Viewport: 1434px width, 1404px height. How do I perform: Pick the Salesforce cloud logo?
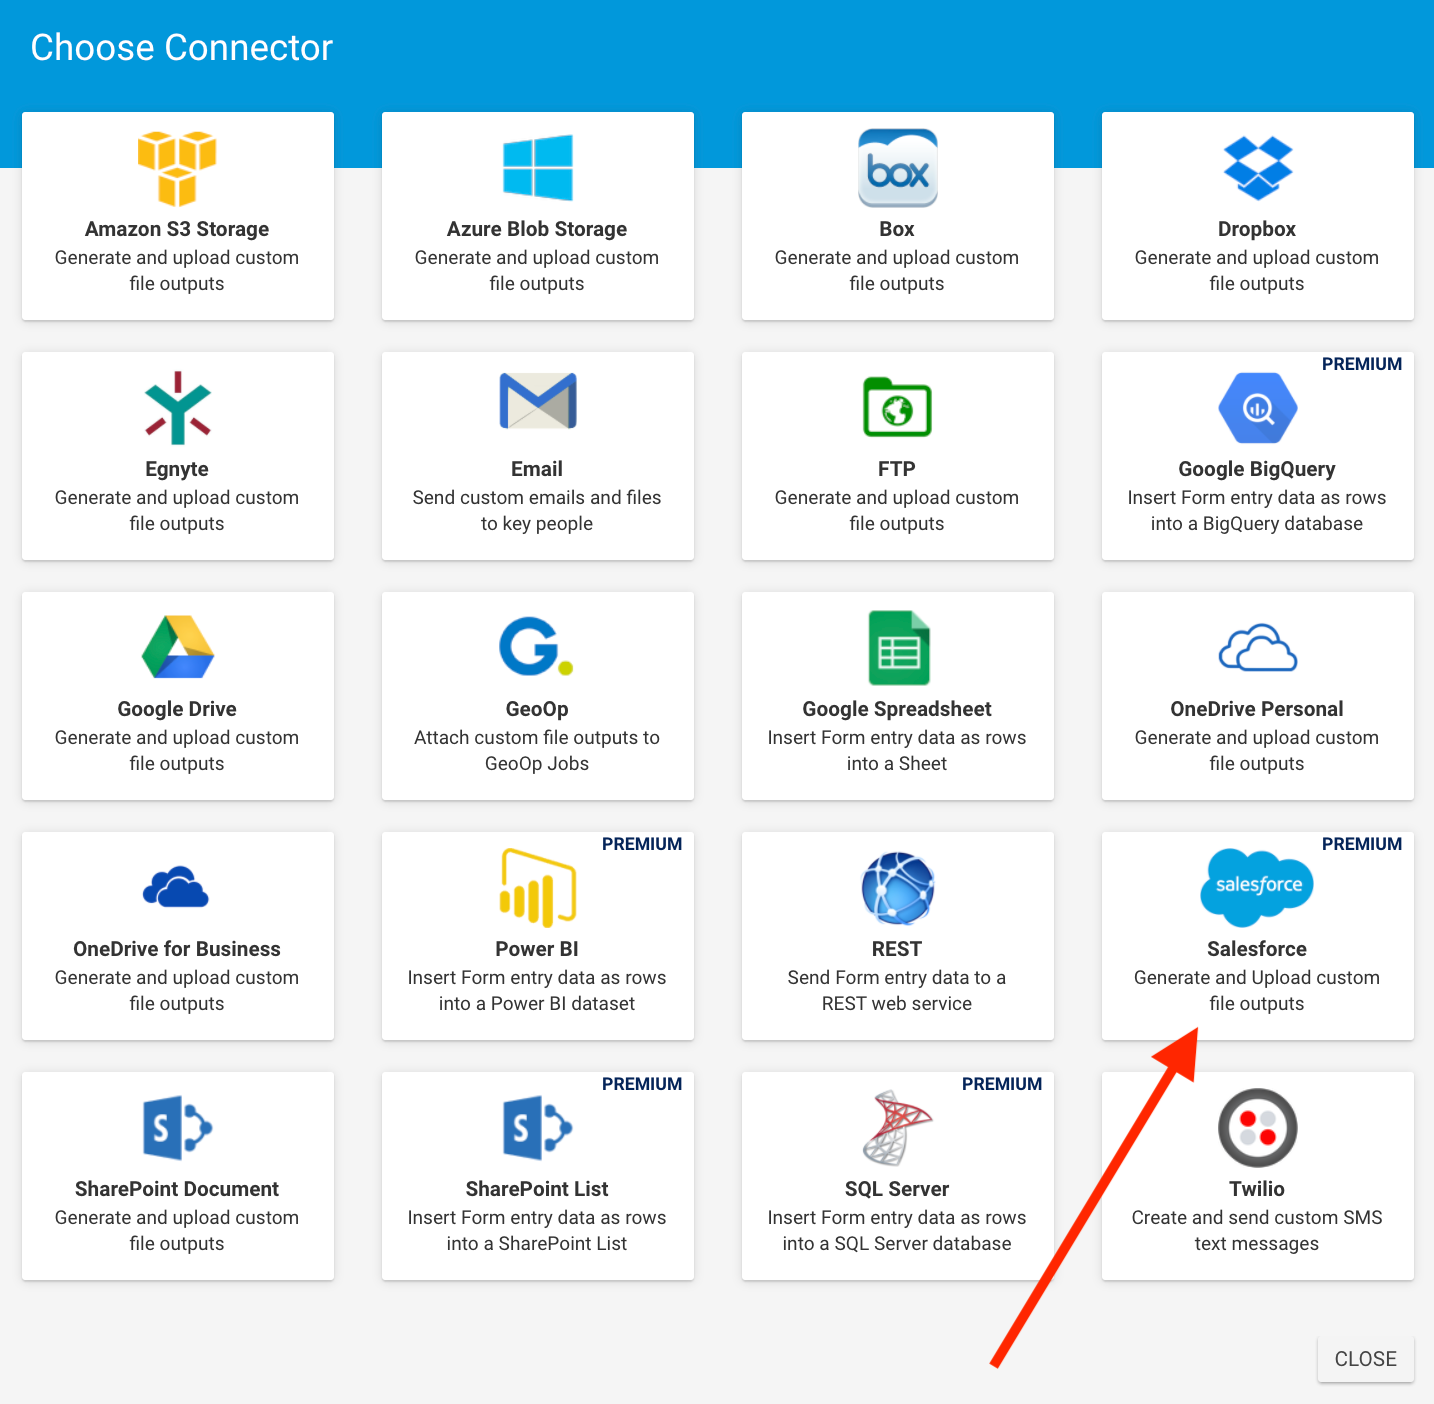(x=1257, y=888)
